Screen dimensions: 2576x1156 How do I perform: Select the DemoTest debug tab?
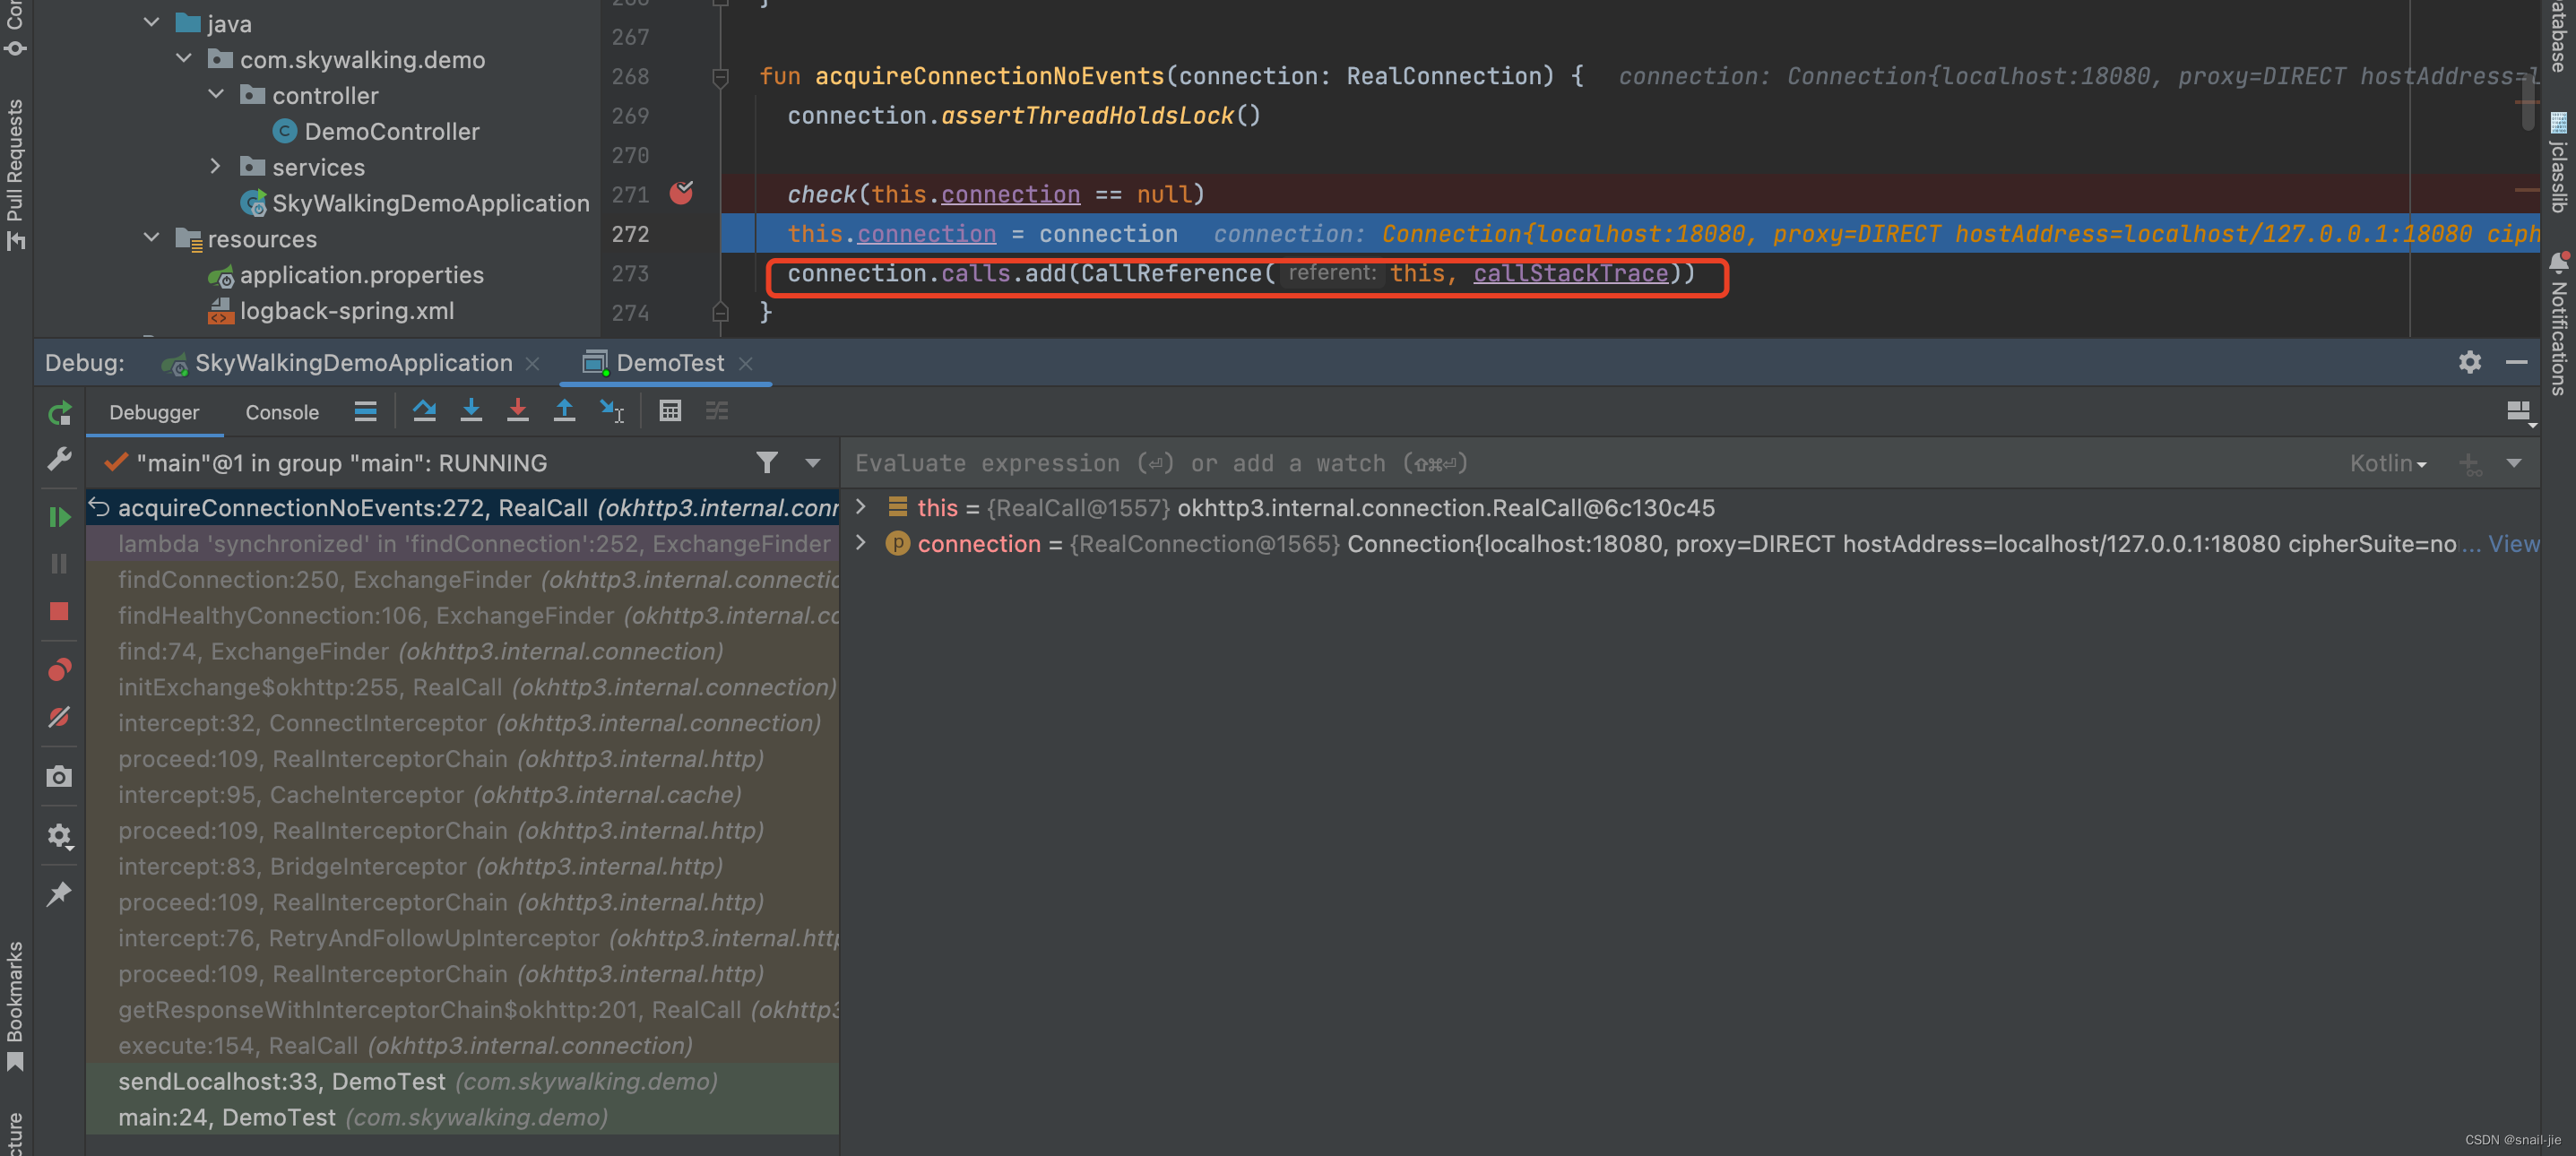click(665, 363)
